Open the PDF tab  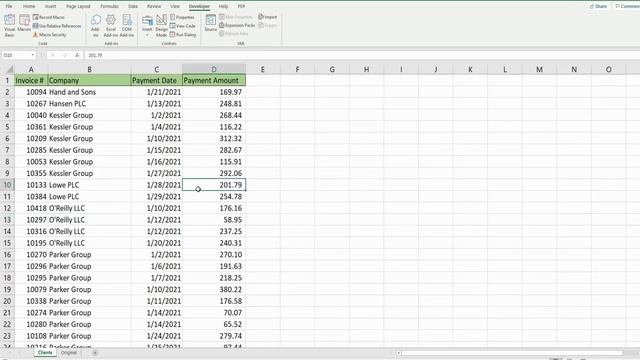tap(242, 6)
